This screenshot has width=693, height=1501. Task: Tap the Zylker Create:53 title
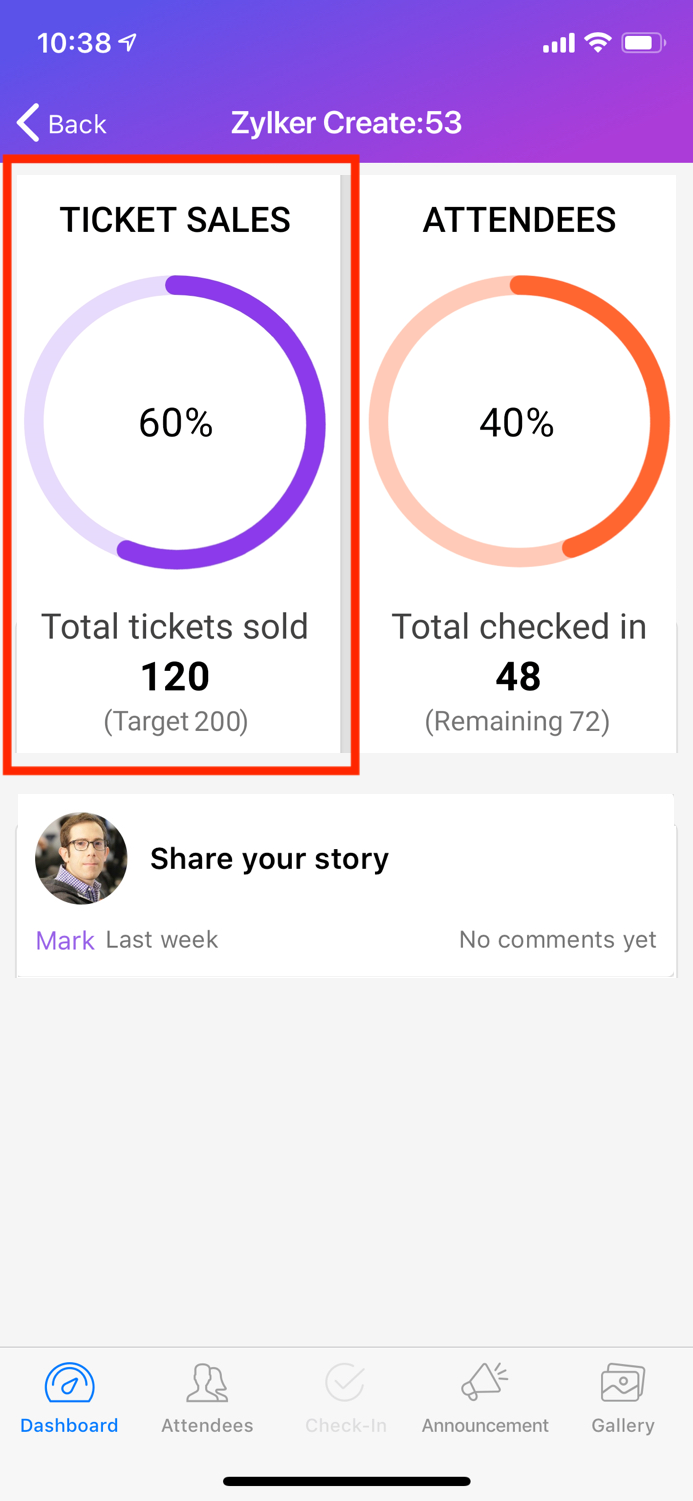tap(346, 123)
